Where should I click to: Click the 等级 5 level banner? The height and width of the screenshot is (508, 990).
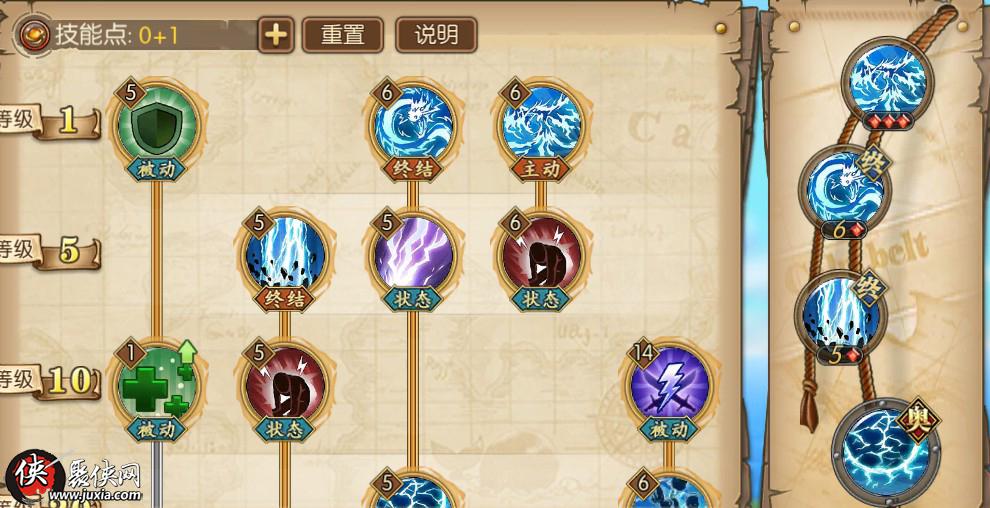[50, 251]
